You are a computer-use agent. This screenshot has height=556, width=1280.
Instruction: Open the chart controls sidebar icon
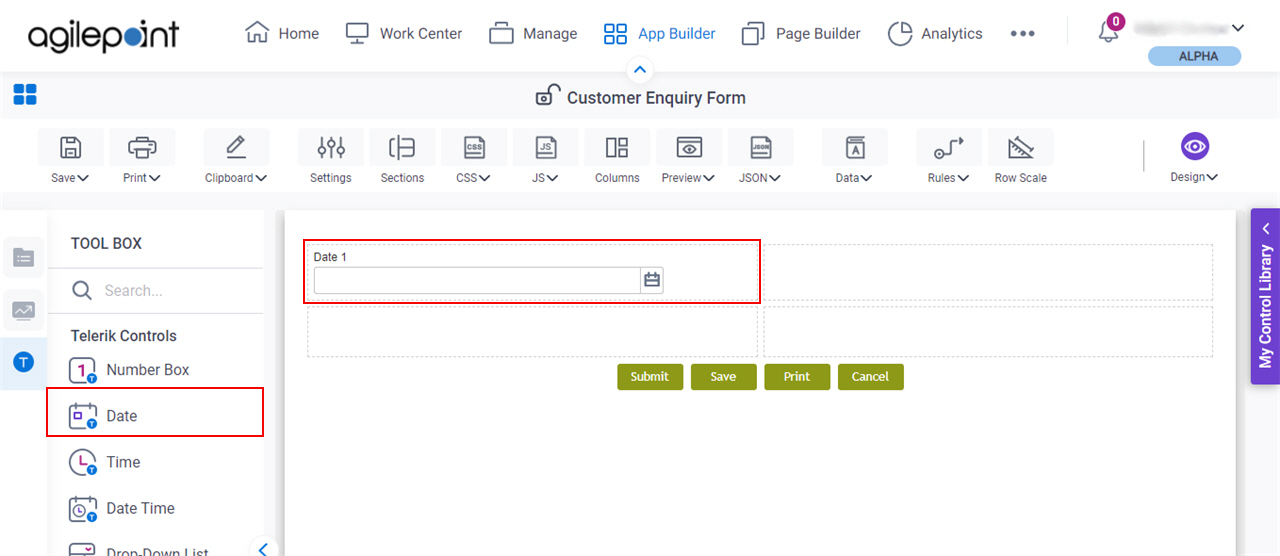pos(23,310)
